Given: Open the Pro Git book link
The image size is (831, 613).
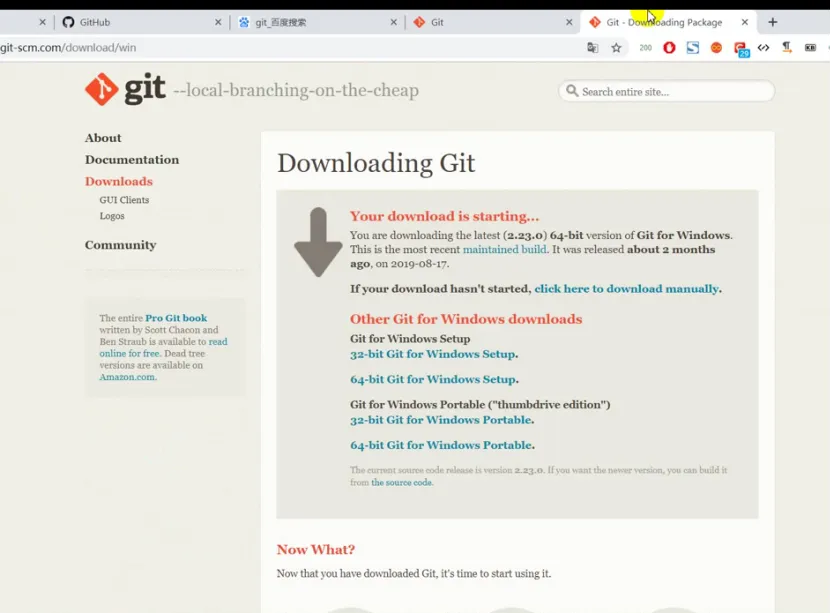Looking at the screenshot, I should pos(176,318).
